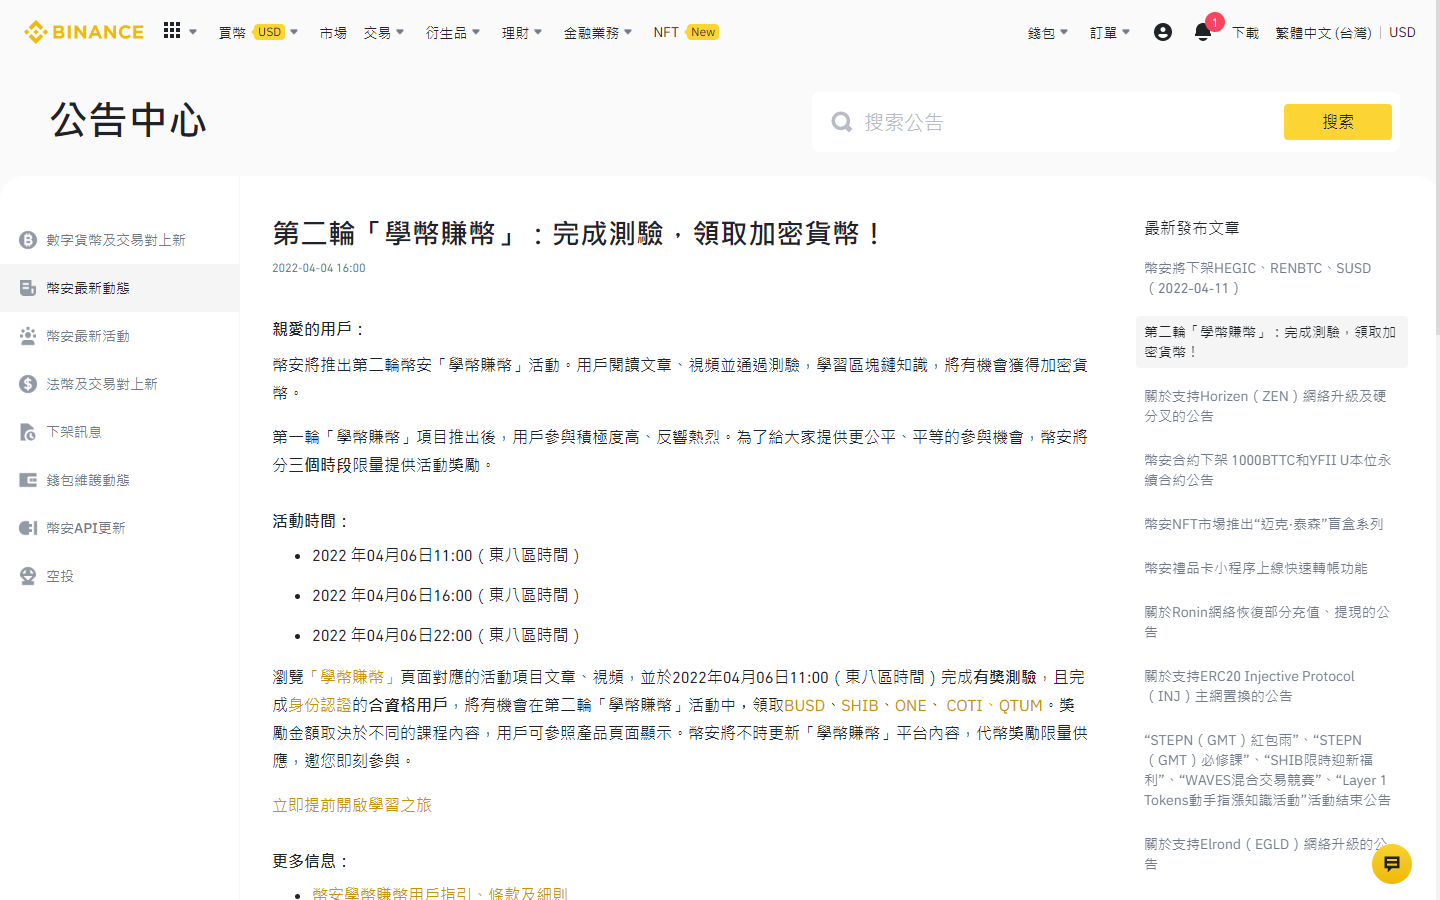Select 數字貨幣及交易對上新 category

(x=119, y=240)
